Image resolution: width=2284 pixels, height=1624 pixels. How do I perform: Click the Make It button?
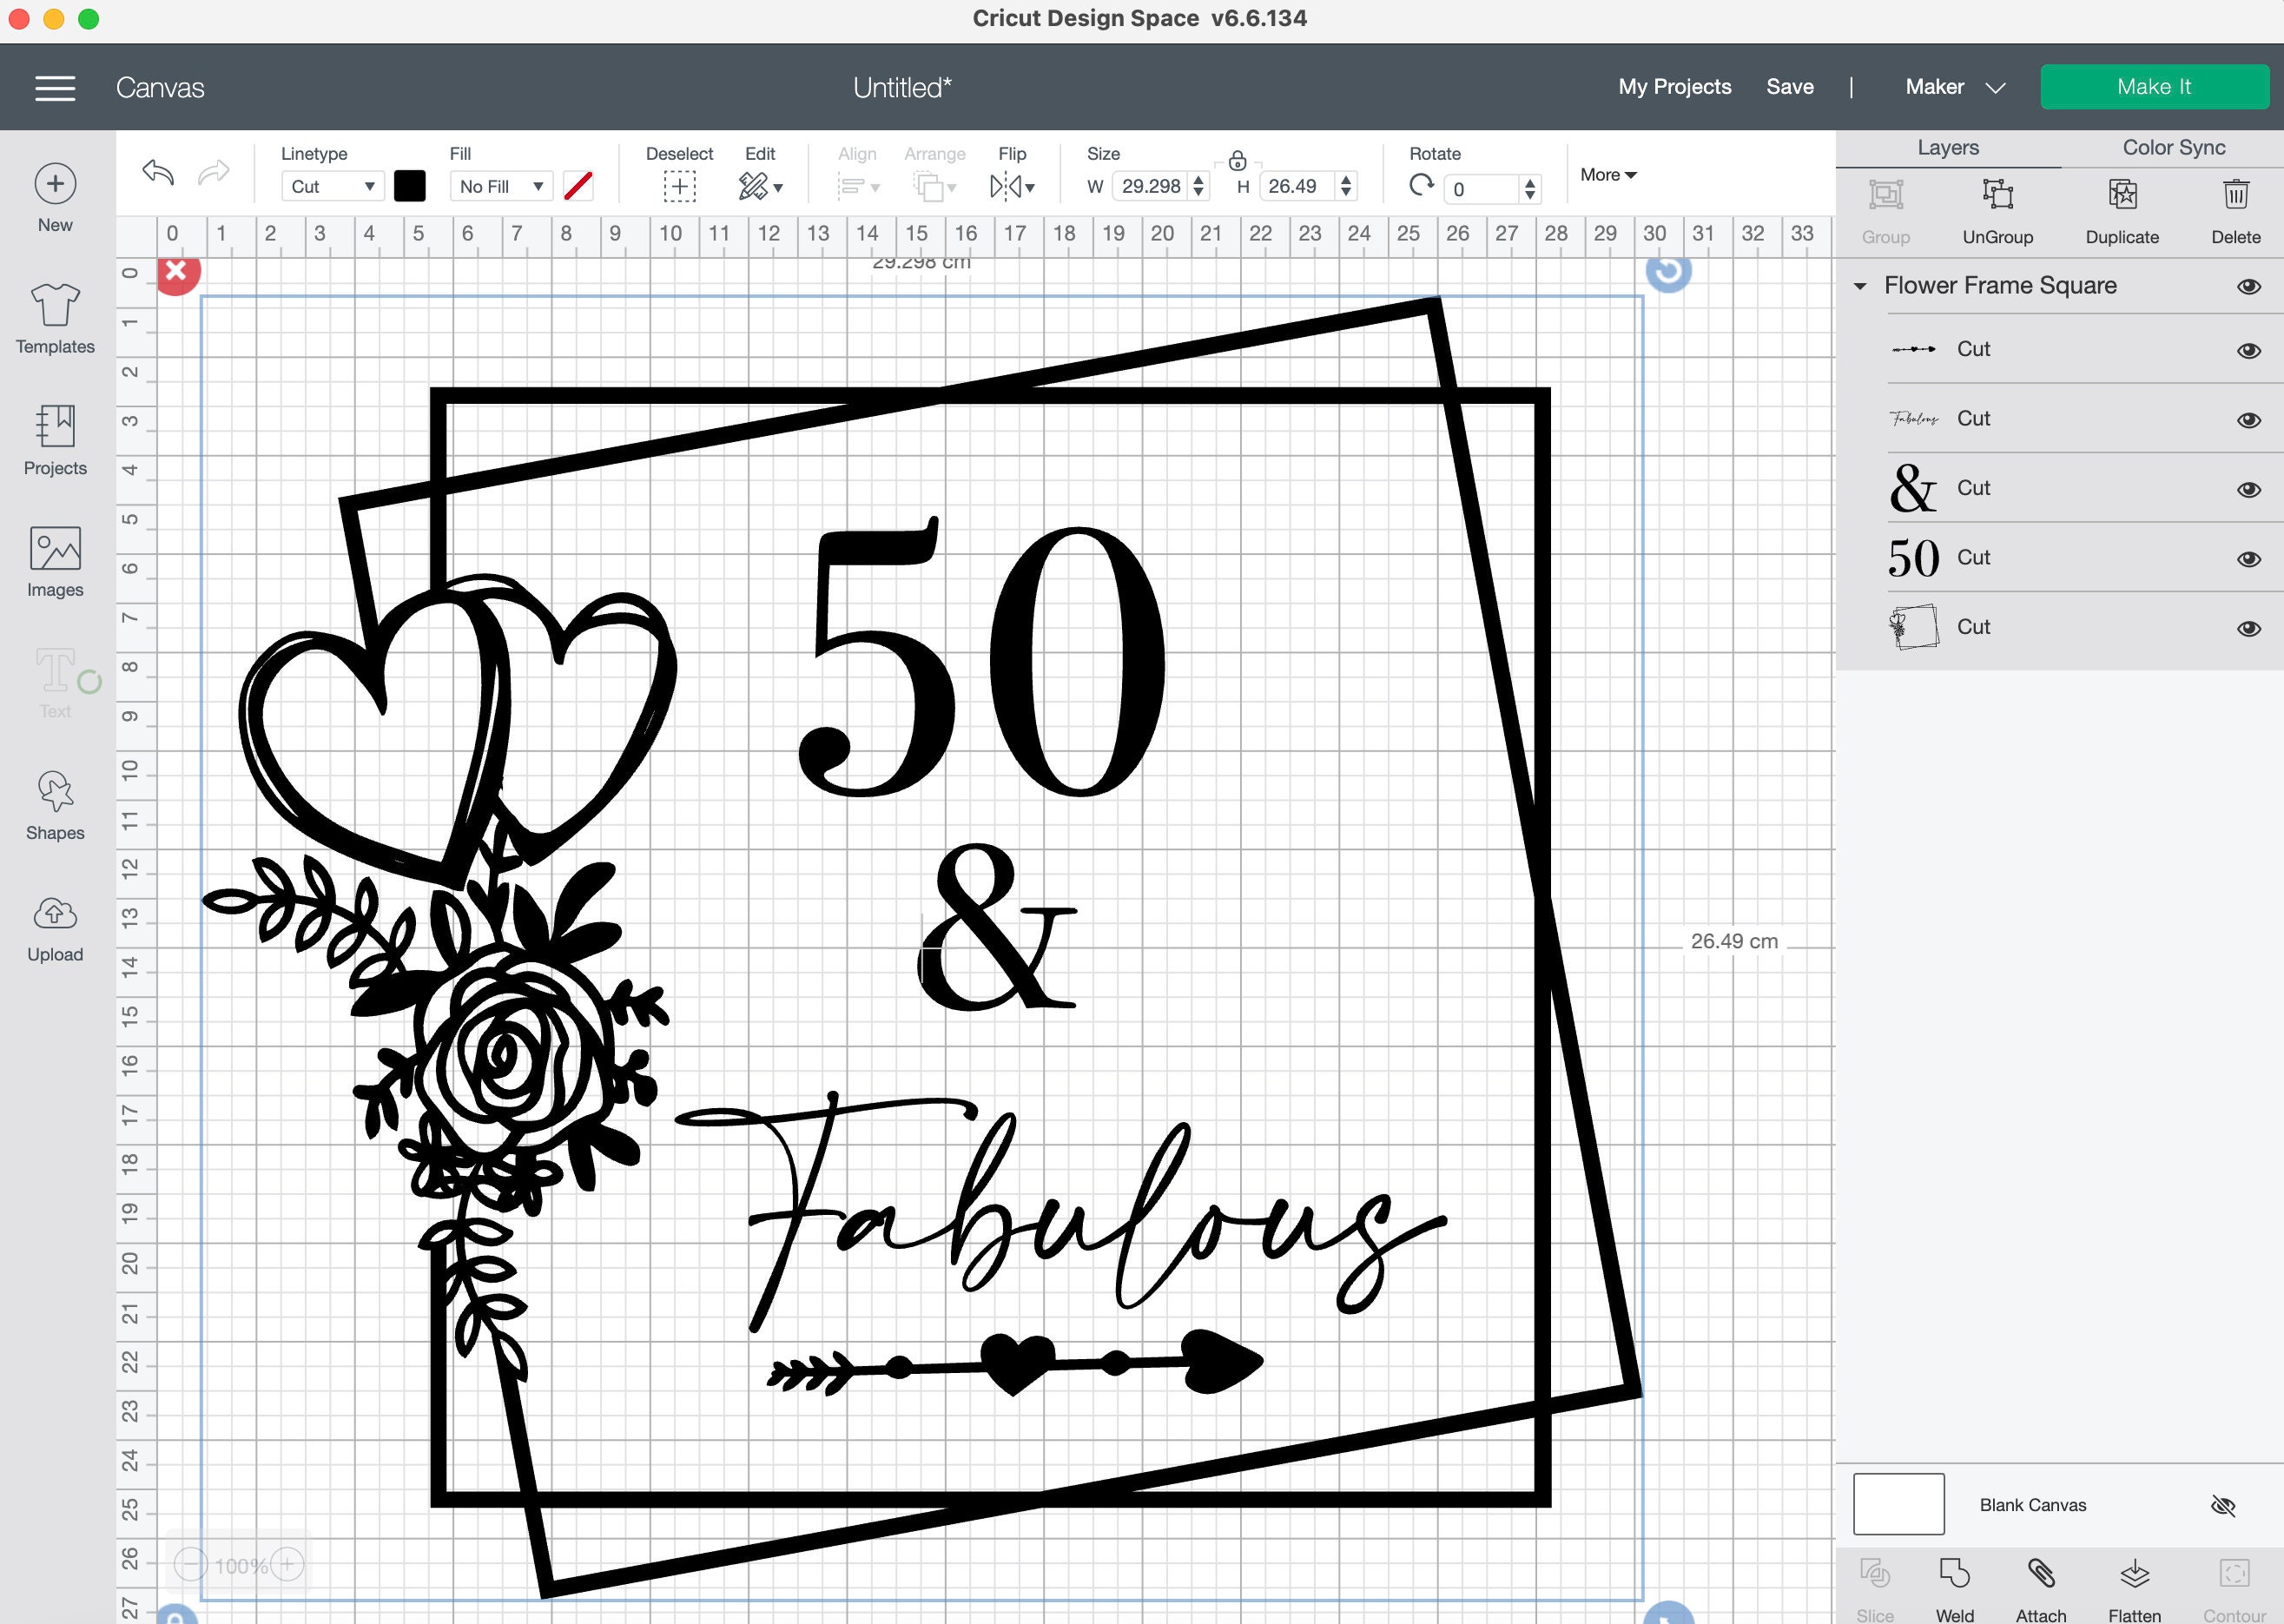click(x=2154, y=86)
